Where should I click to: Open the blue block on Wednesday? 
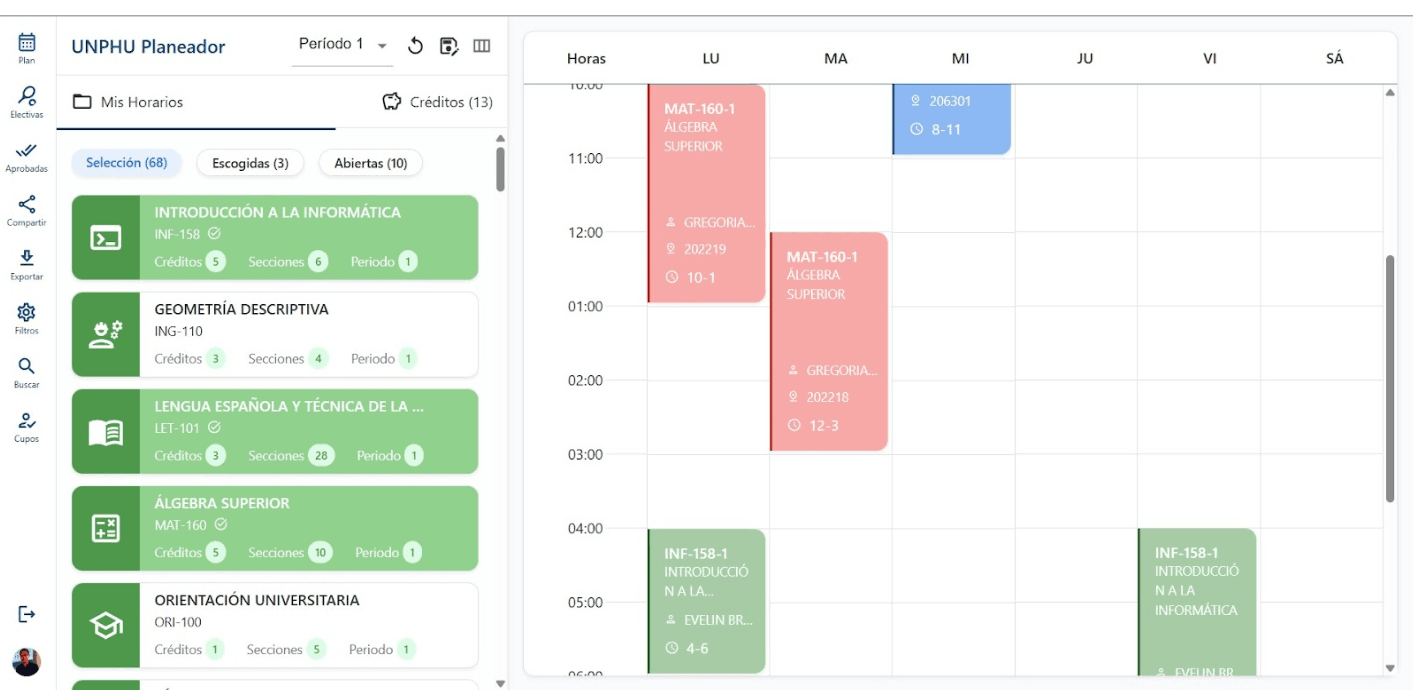(x=952, y=120)
